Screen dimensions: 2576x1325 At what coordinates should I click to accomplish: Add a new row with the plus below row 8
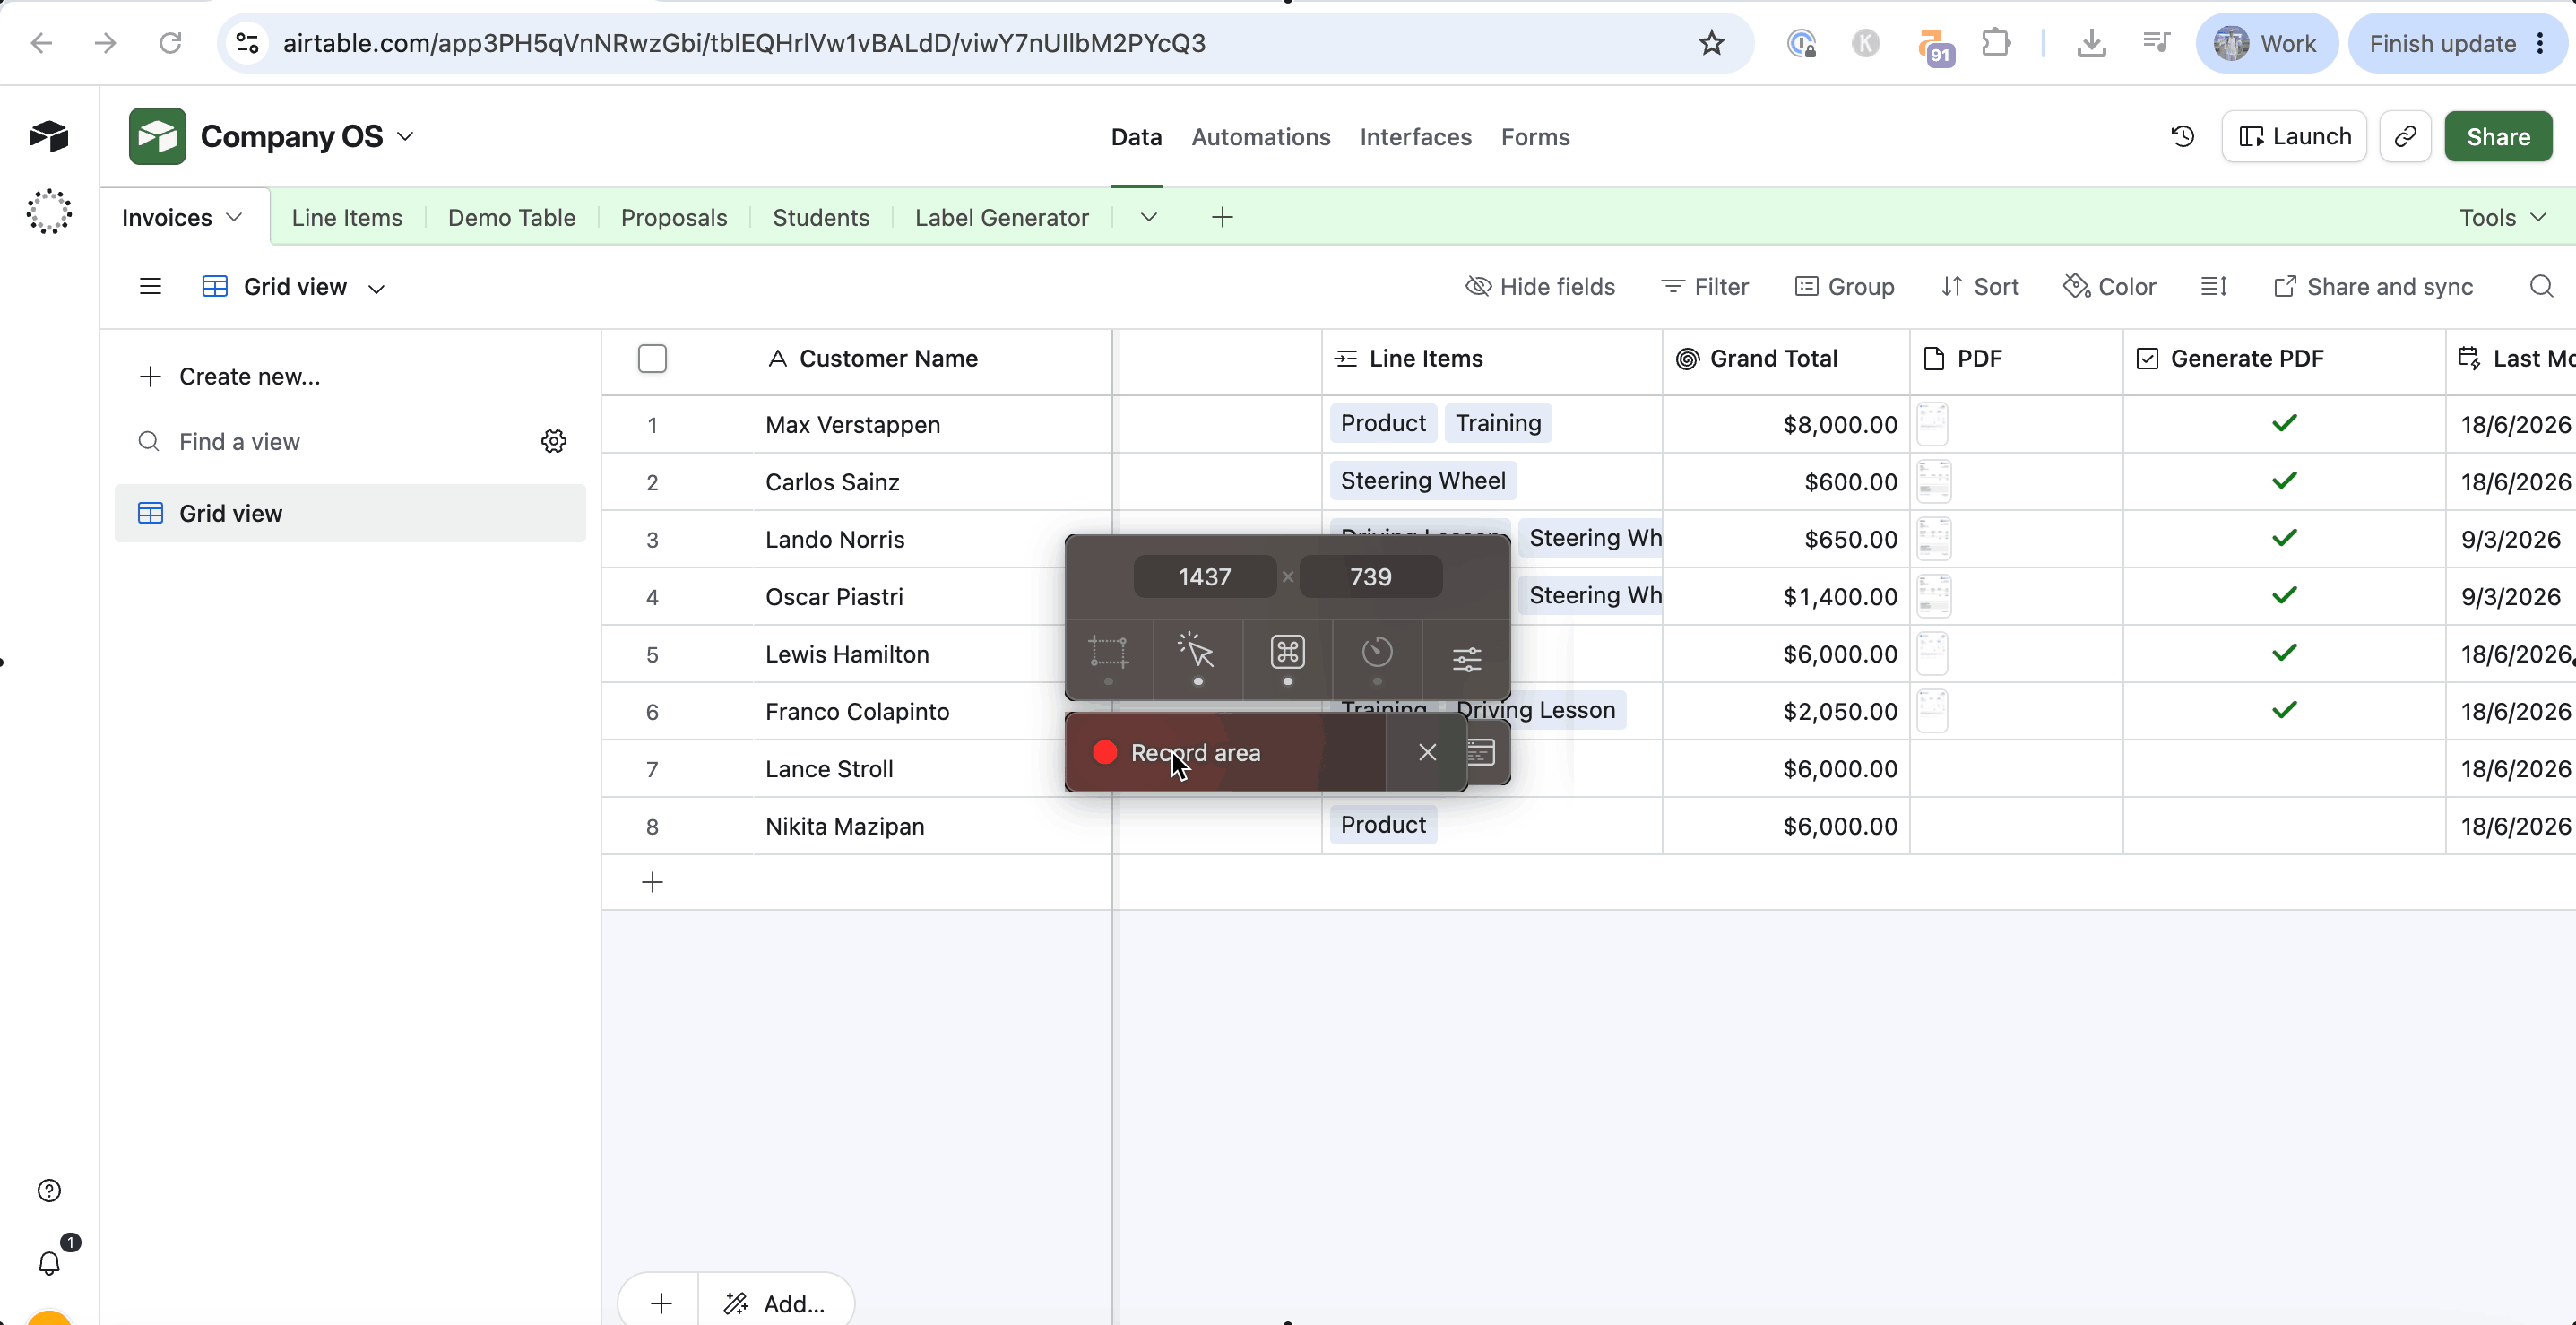point(652,882)
